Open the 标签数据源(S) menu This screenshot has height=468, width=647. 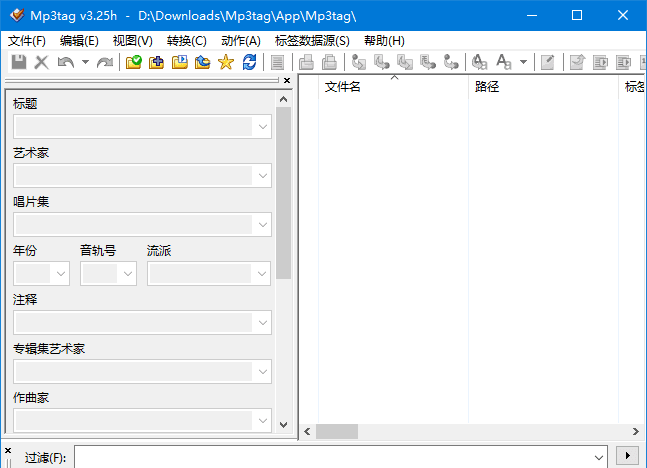(312, 41)
